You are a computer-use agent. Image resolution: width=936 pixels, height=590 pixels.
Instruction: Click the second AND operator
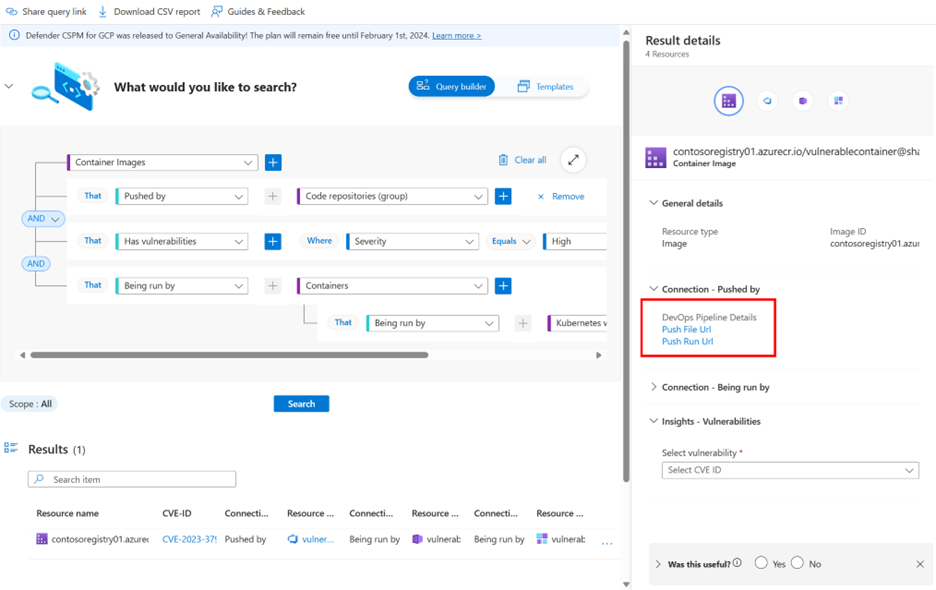[36, 263]
